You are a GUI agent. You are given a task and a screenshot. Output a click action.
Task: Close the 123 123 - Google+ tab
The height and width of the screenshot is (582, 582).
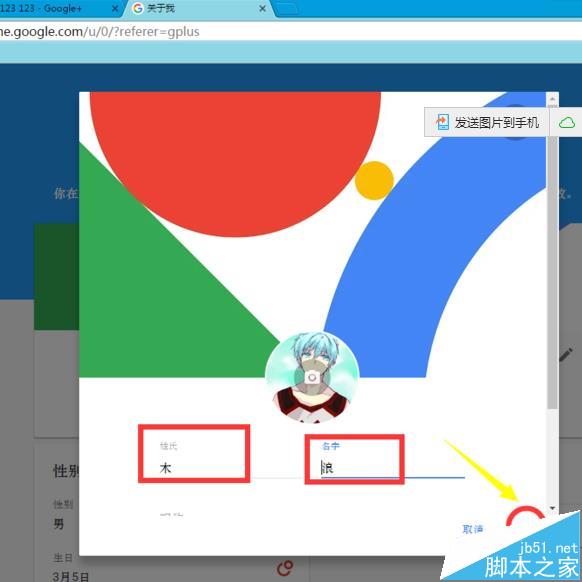pyautogui.click(x=115, y=8)
